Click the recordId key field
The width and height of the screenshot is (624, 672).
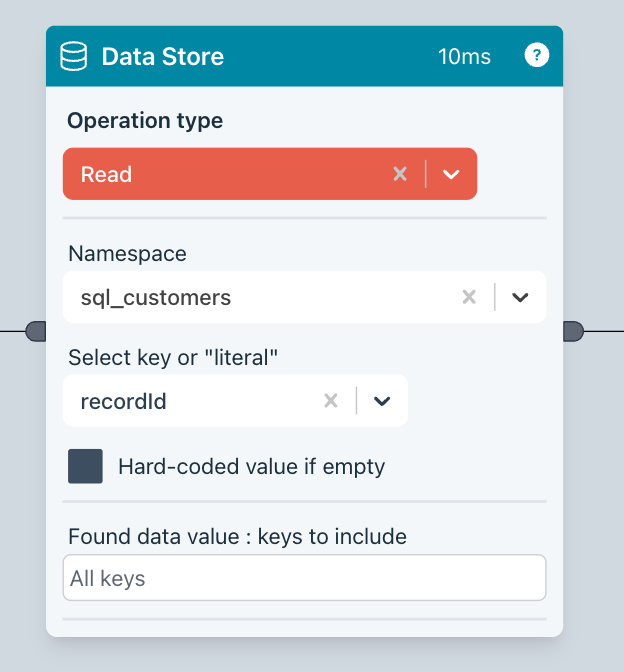[x=190, y=401]
